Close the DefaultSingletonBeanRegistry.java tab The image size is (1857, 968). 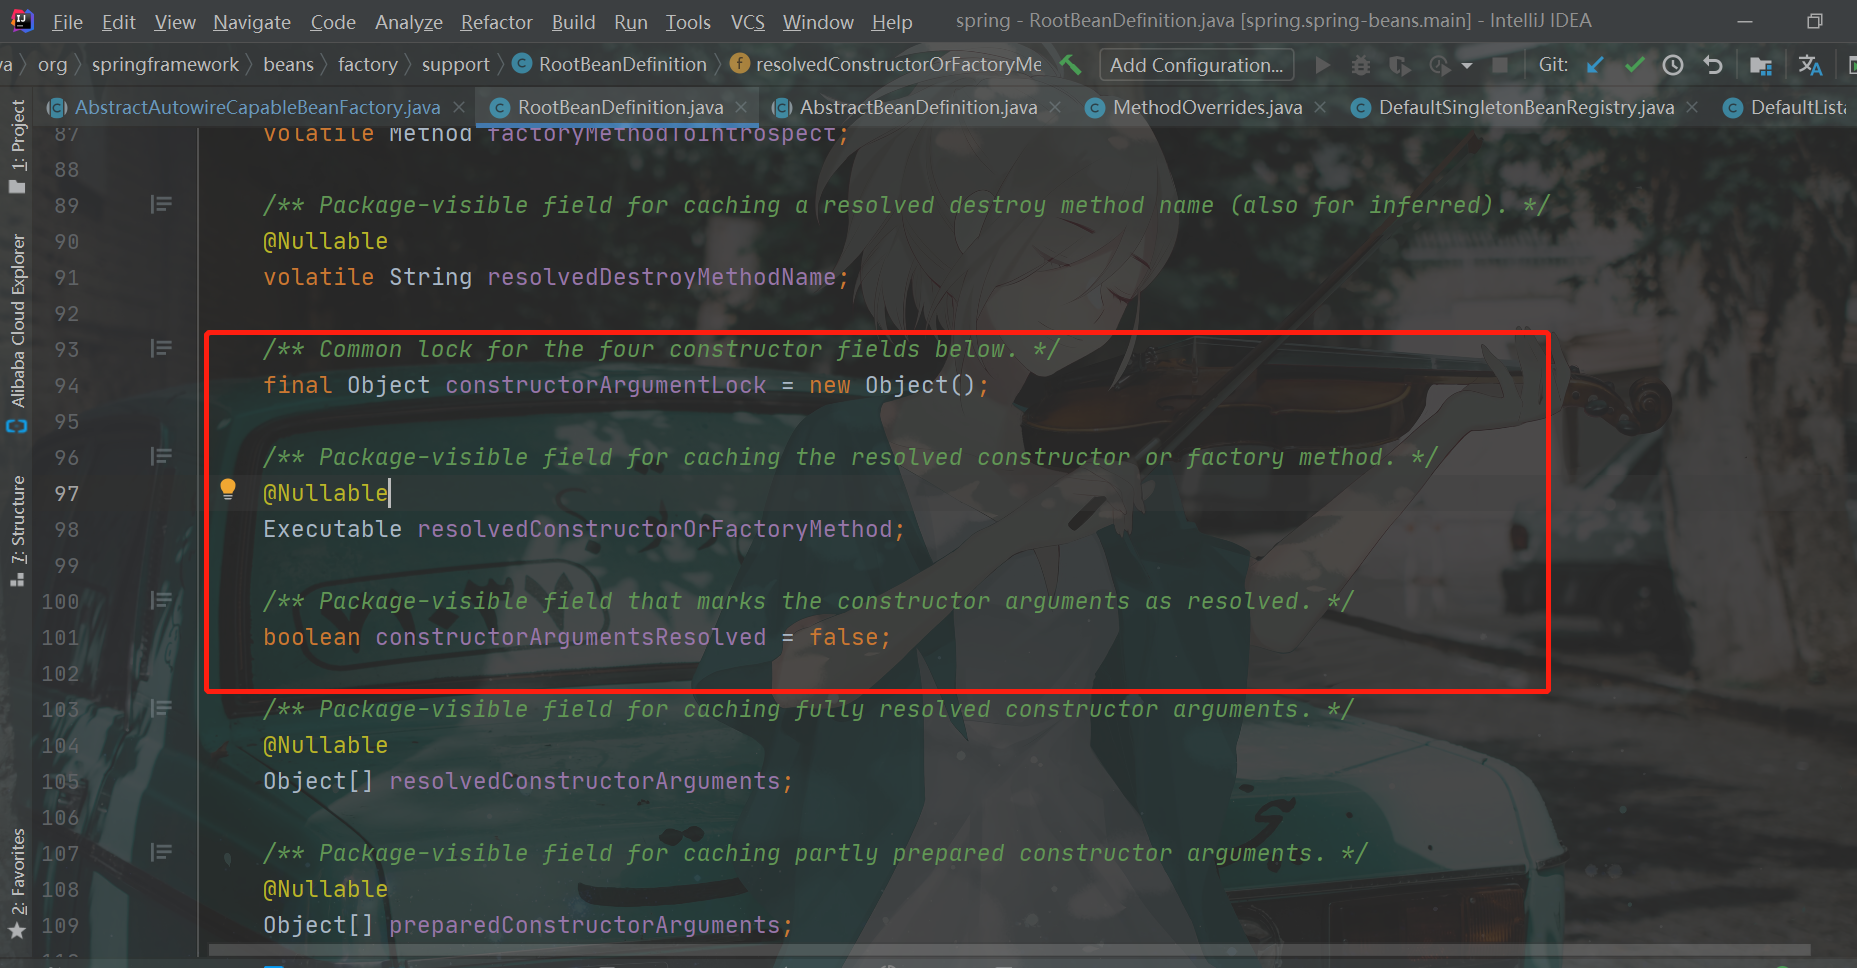1692,107
